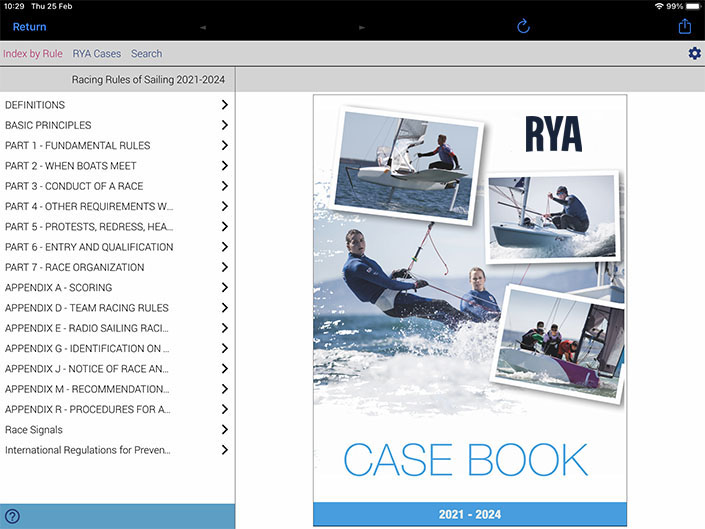Expand Appendix J Notice of Race chevron
705x529 pixels.
tap(225, 369)
